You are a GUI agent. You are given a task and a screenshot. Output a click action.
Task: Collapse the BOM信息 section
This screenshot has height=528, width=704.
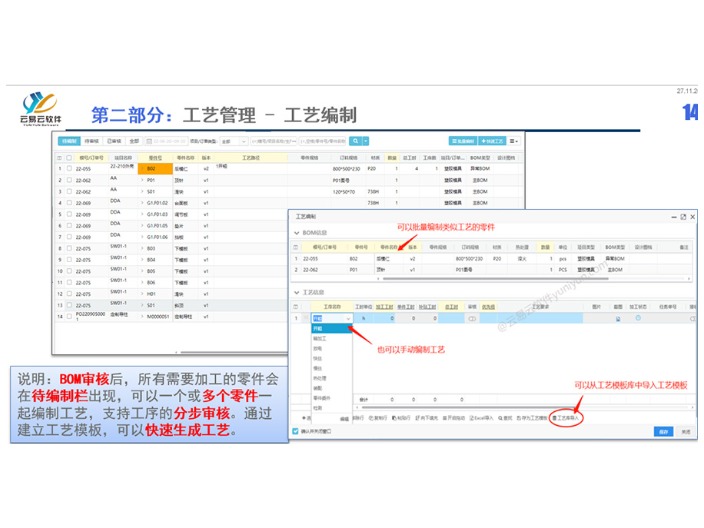(296, 233)
